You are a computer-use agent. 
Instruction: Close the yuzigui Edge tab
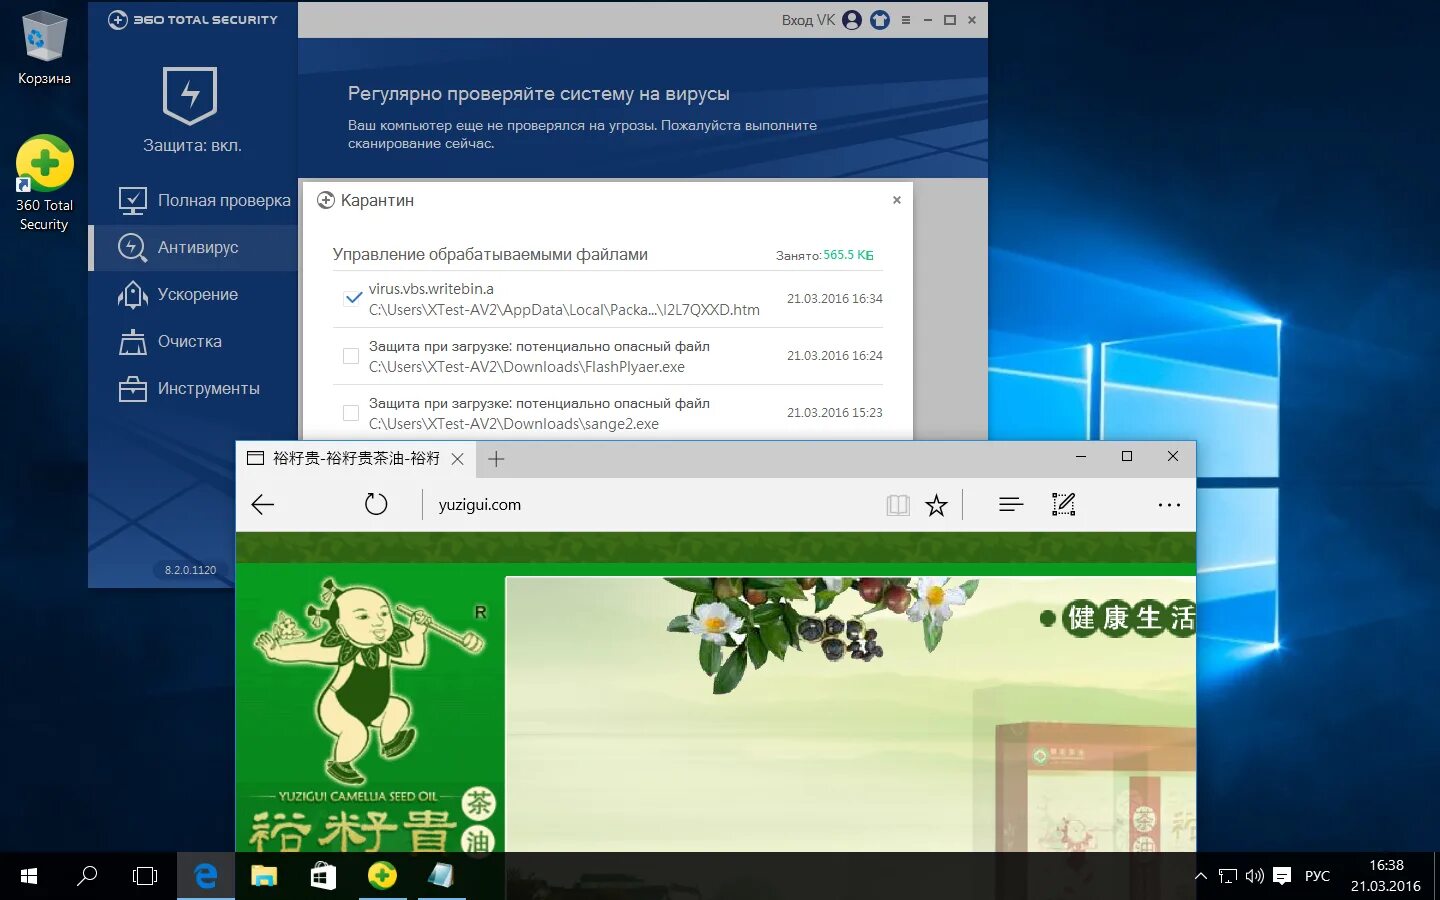tap(457, 459)
